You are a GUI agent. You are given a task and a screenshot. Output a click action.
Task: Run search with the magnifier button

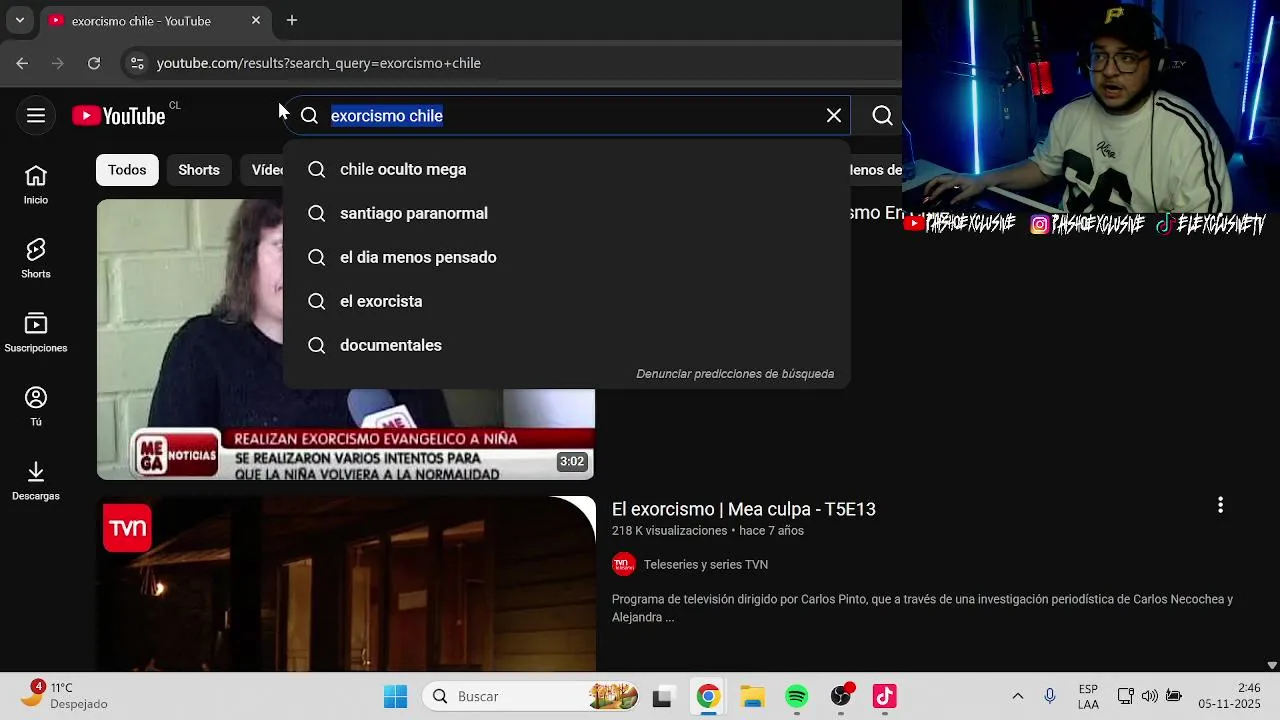[x=882, y=116]
